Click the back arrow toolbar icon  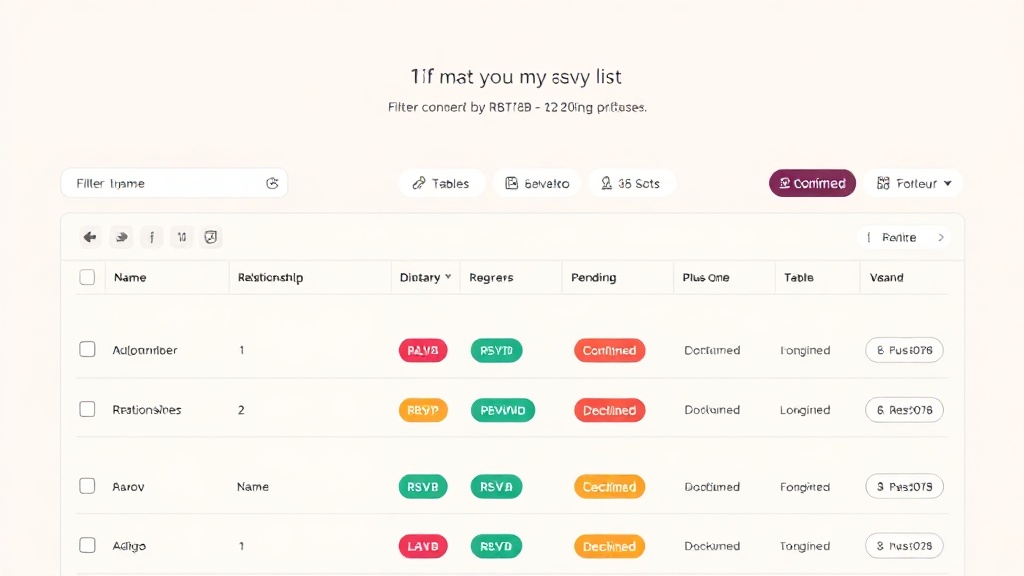pos(90,237)
